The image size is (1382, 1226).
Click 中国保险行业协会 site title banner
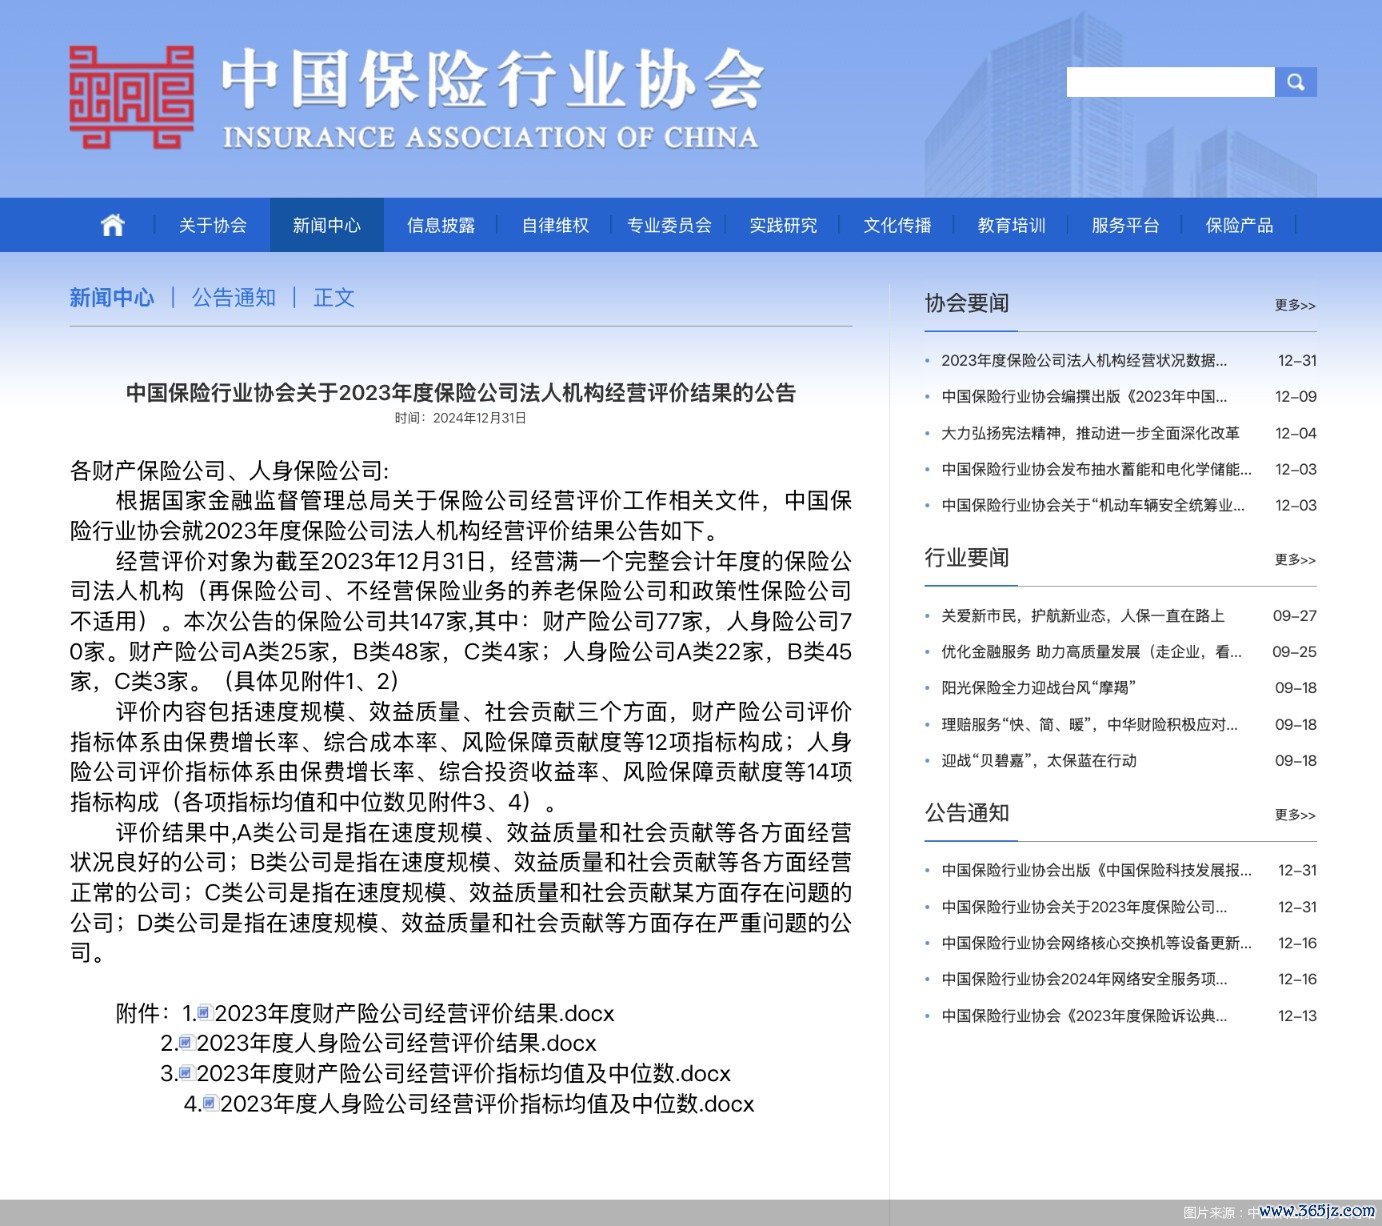tap(492, 97)
